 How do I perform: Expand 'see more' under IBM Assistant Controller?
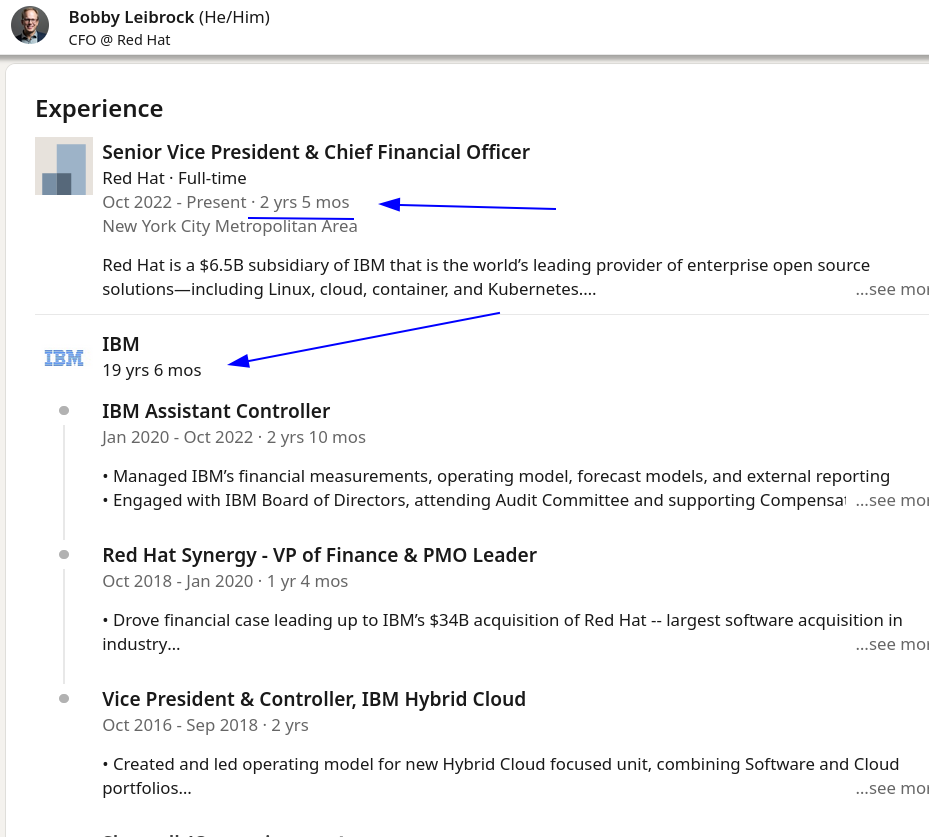coord(892,501)
